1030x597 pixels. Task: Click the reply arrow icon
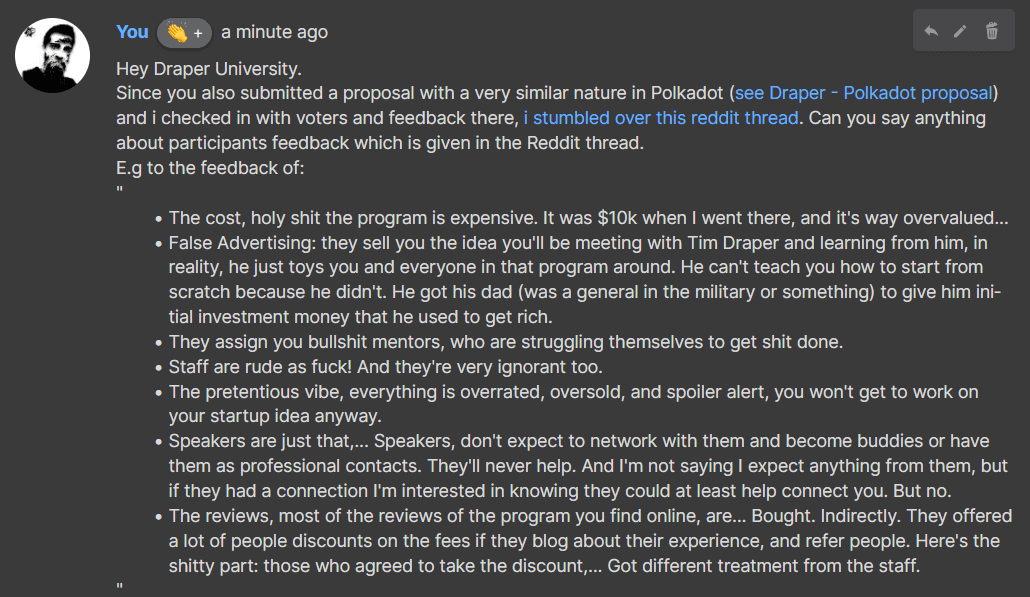click(931, 31)
